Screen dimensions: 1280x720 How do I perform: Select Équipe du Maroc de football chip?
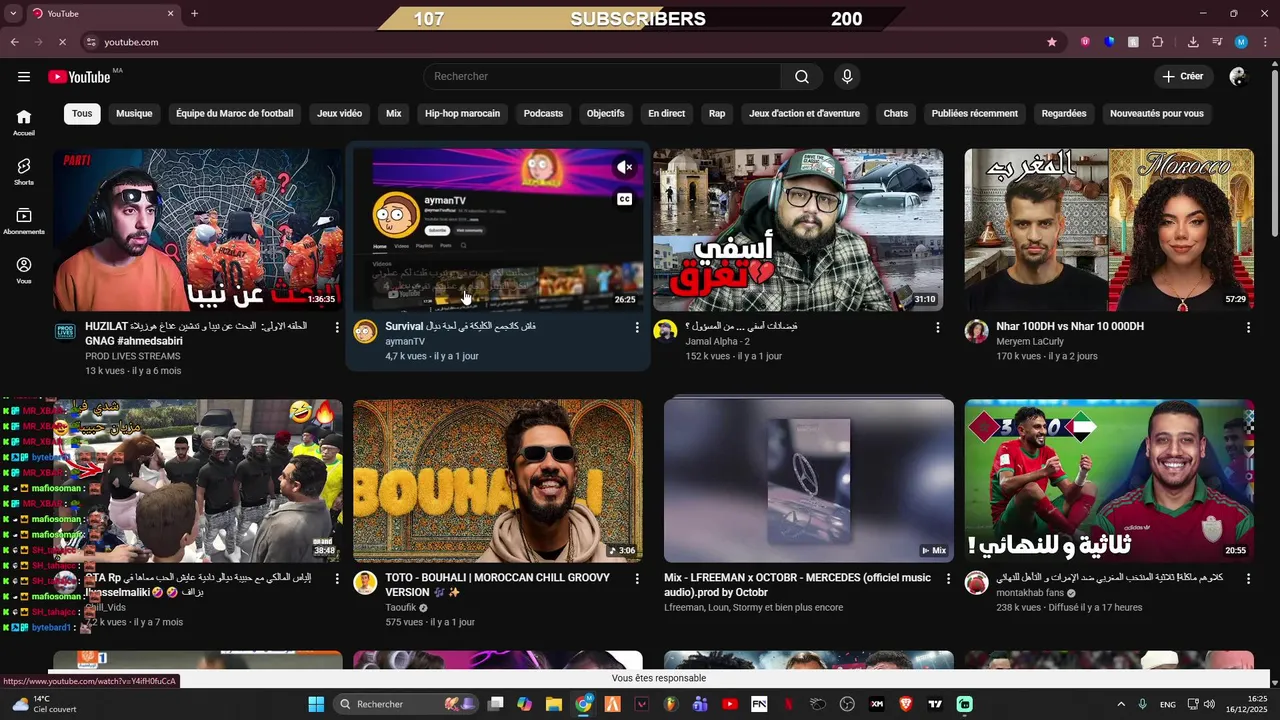235,113
